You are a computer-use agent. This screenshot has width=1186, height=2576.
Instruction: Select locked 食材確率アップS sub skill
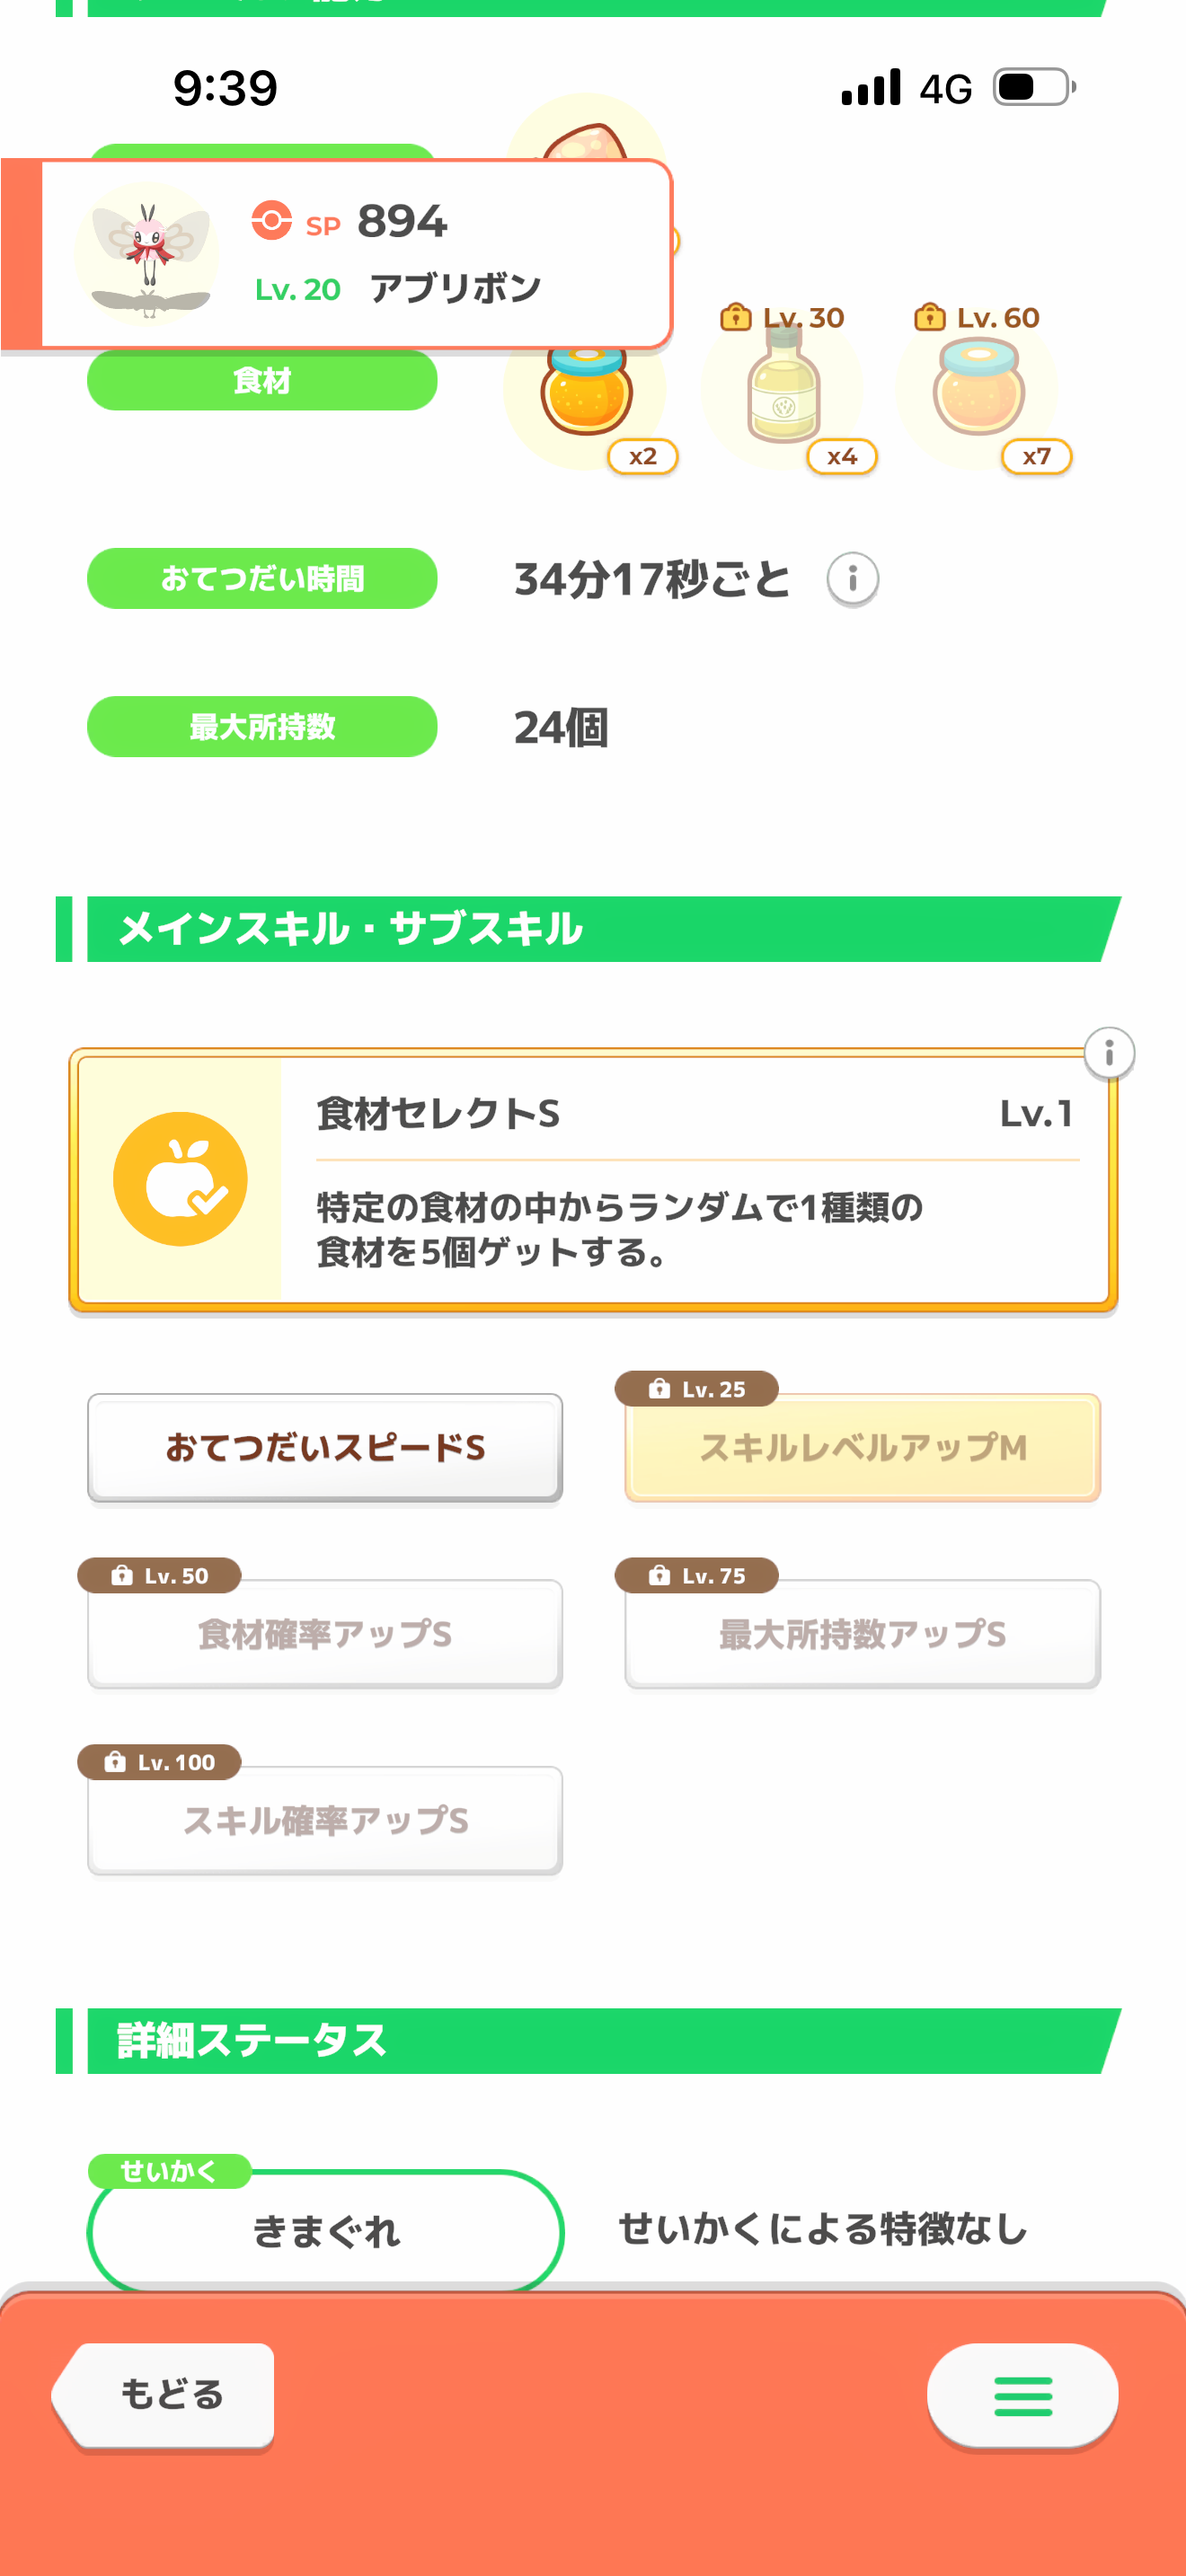[x=325, y=1634]
